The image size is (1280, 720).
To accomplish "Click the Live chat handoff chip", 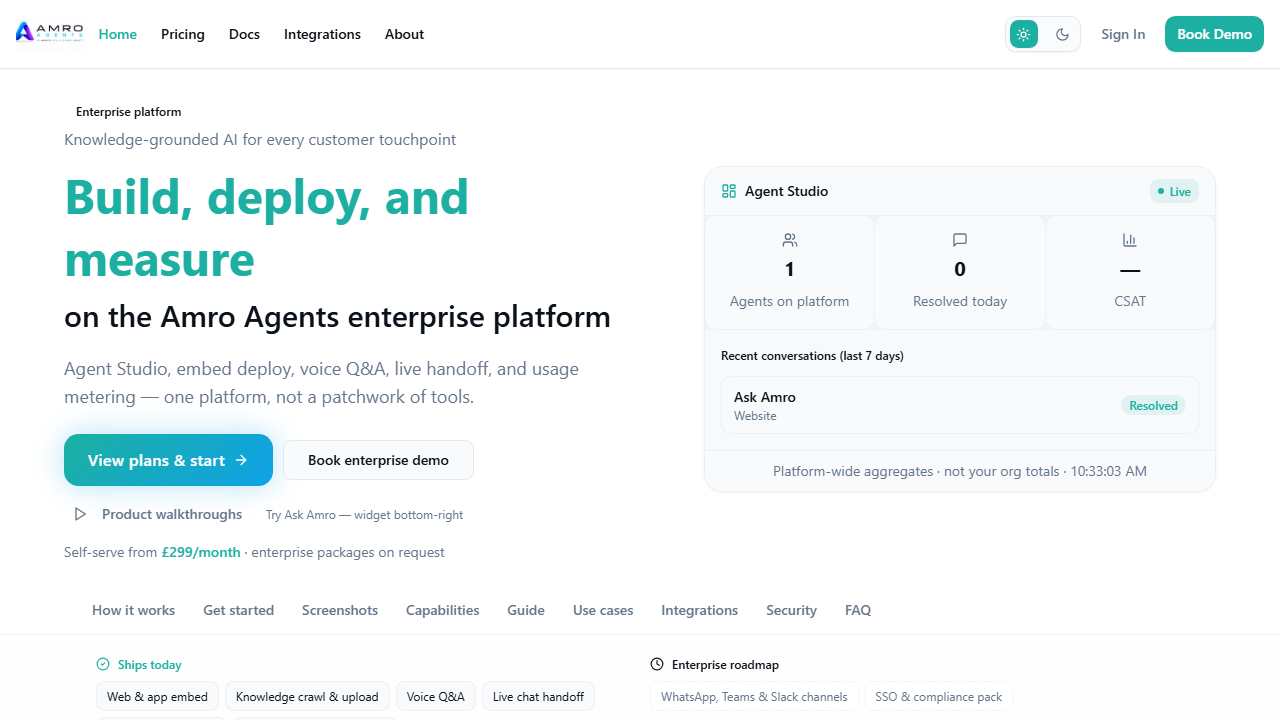I will point(538,696).
